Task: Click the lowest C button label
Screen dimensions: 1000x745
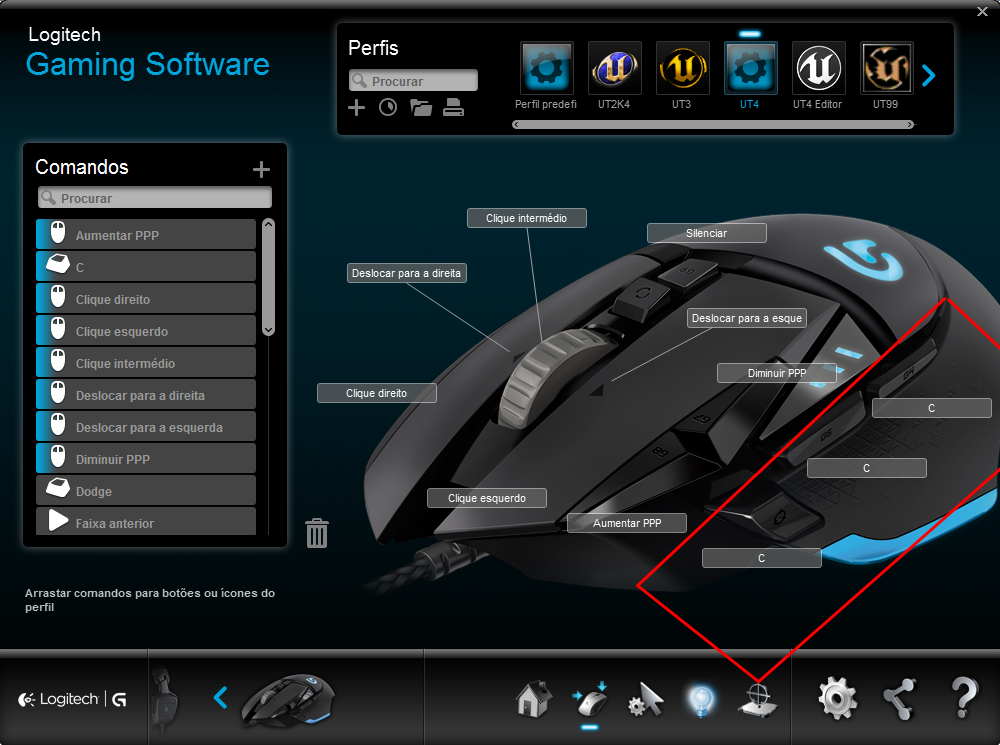Action: [x=761, y=558]
